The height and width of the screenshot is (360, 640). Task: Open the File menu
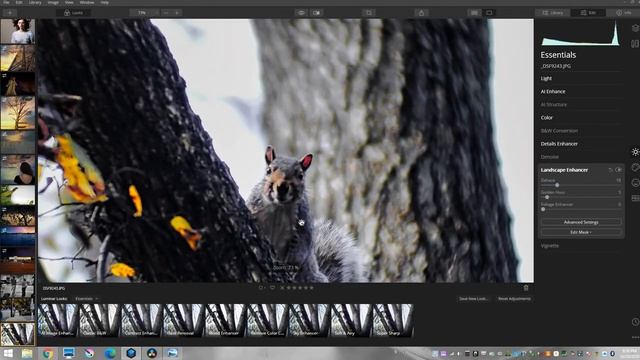(6, 2)
